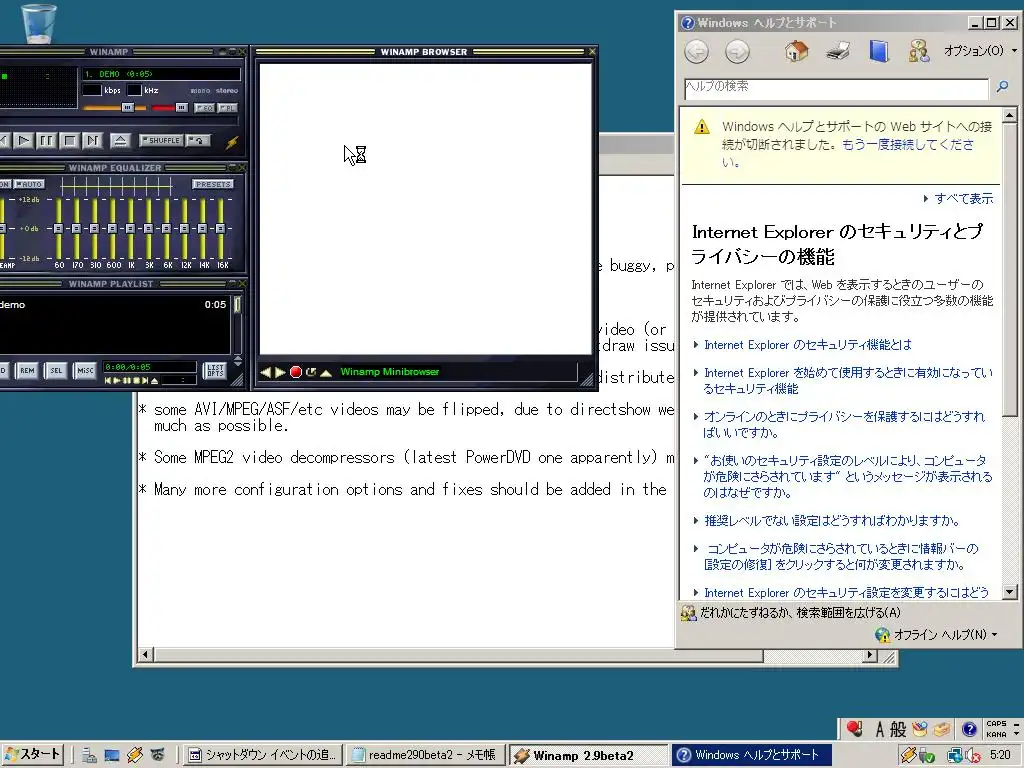Open 'コンピュータが危険にさらされているときに情報バー' topic
This screenshot has height=768, width=1024.
pyautogui.click(x=840, y=556)
